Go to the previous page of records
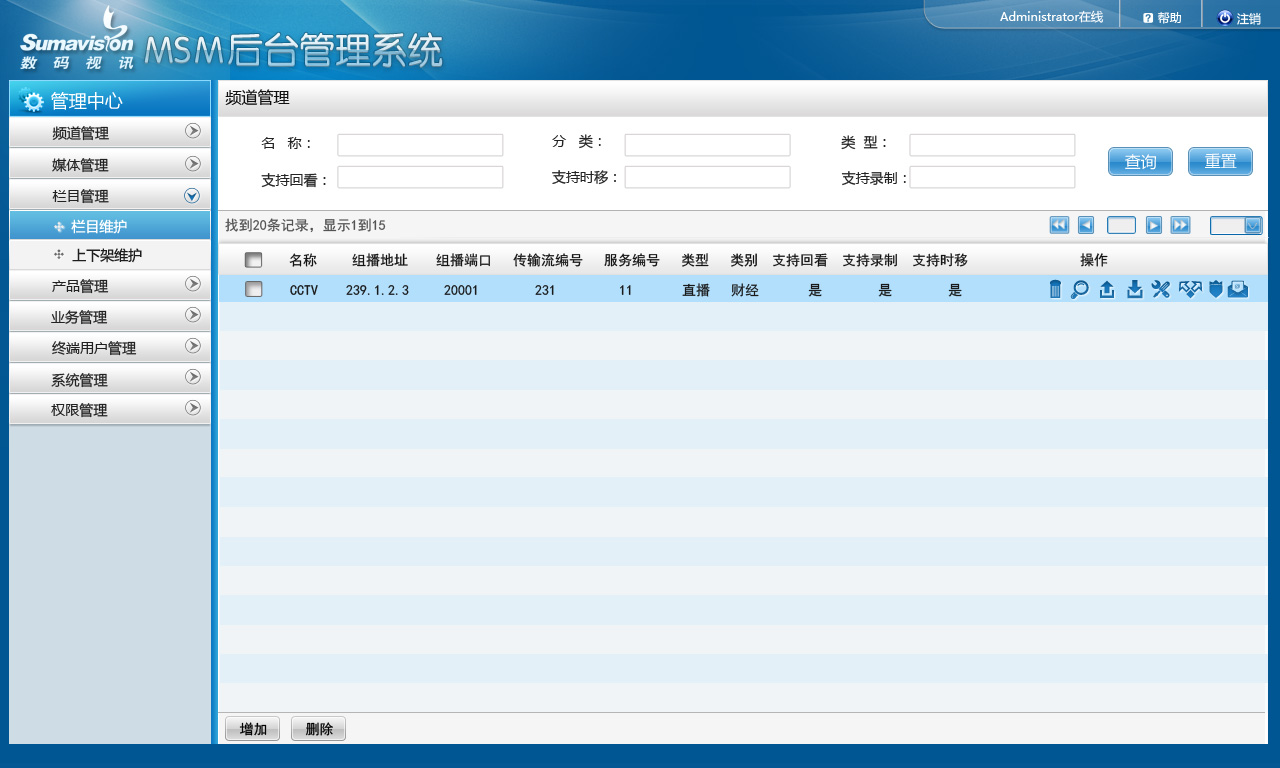 1086,225
